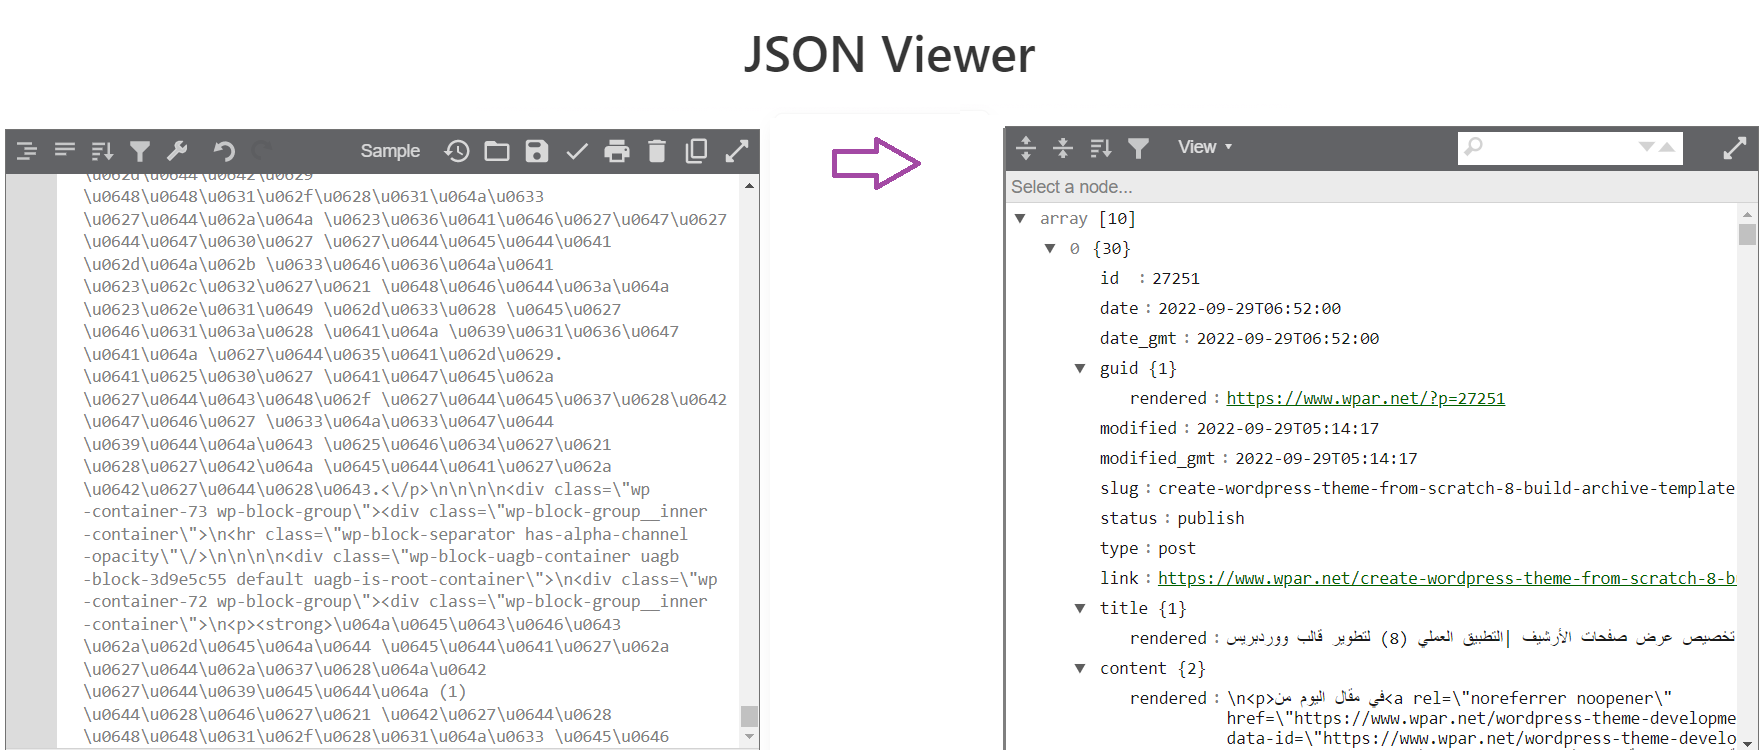Format JSON with indentation in left editor
This screenshot has width=1760, height=750.
click(x=27, y=151)
